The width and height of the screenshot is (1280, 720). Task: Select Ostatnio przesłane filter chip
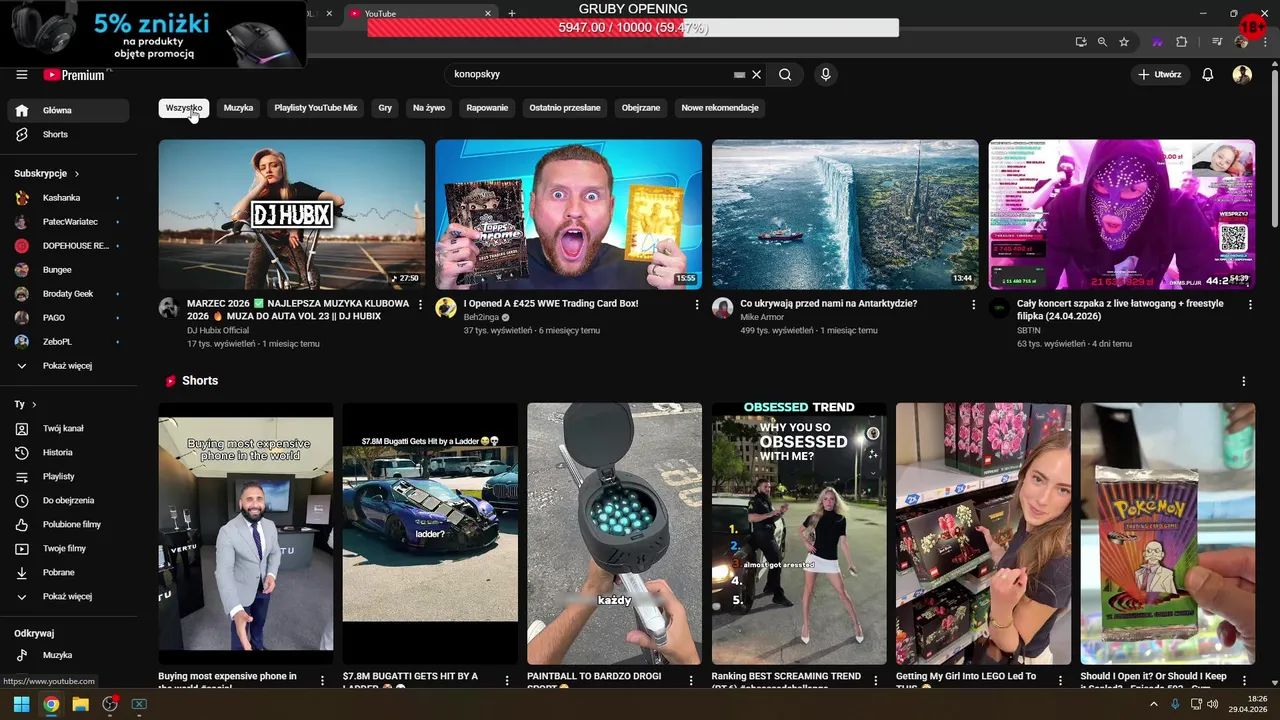click(565, 108)
